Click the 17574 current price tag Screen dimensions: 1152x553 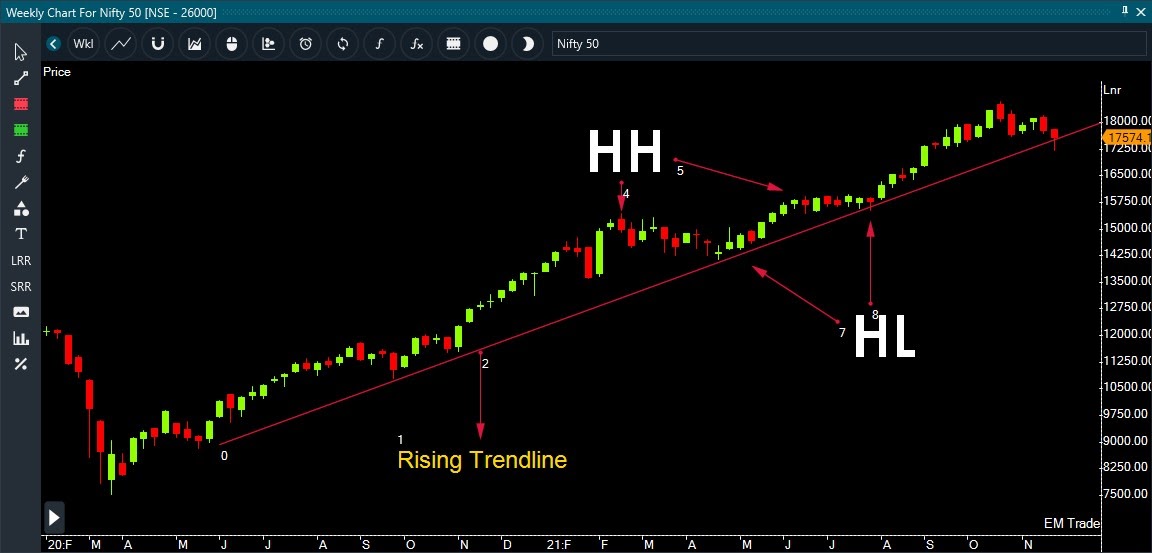(x=1126, y=137)
